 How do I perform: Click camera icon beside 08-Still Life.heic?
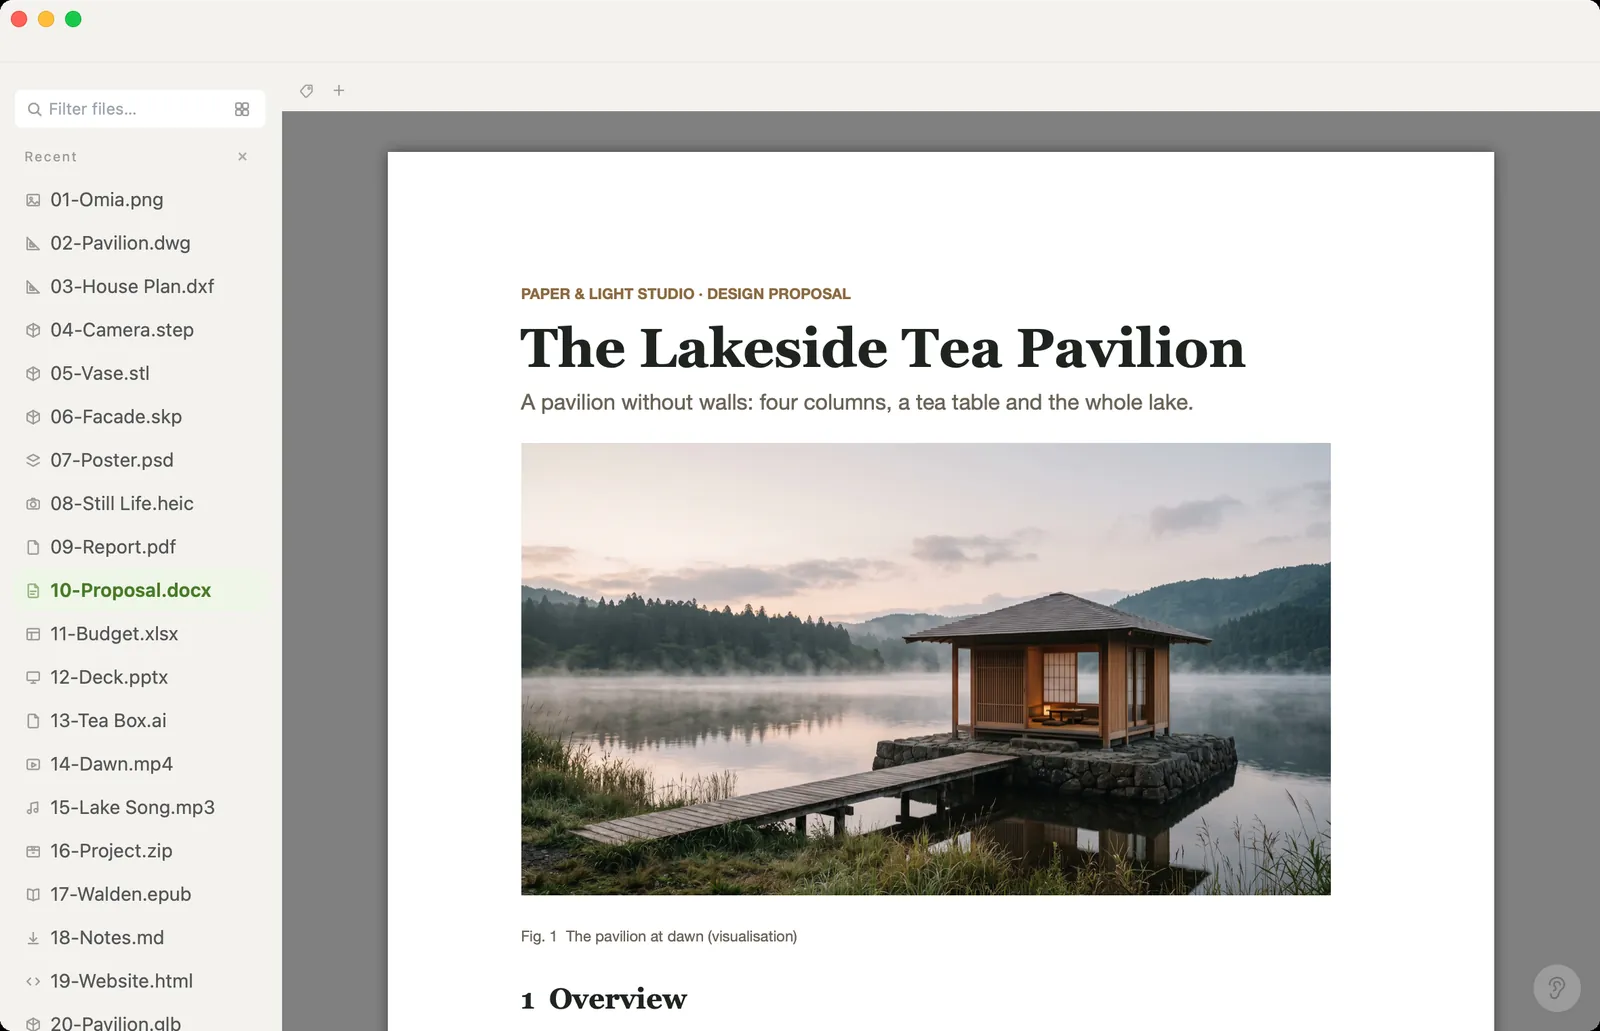coord(33,504)
